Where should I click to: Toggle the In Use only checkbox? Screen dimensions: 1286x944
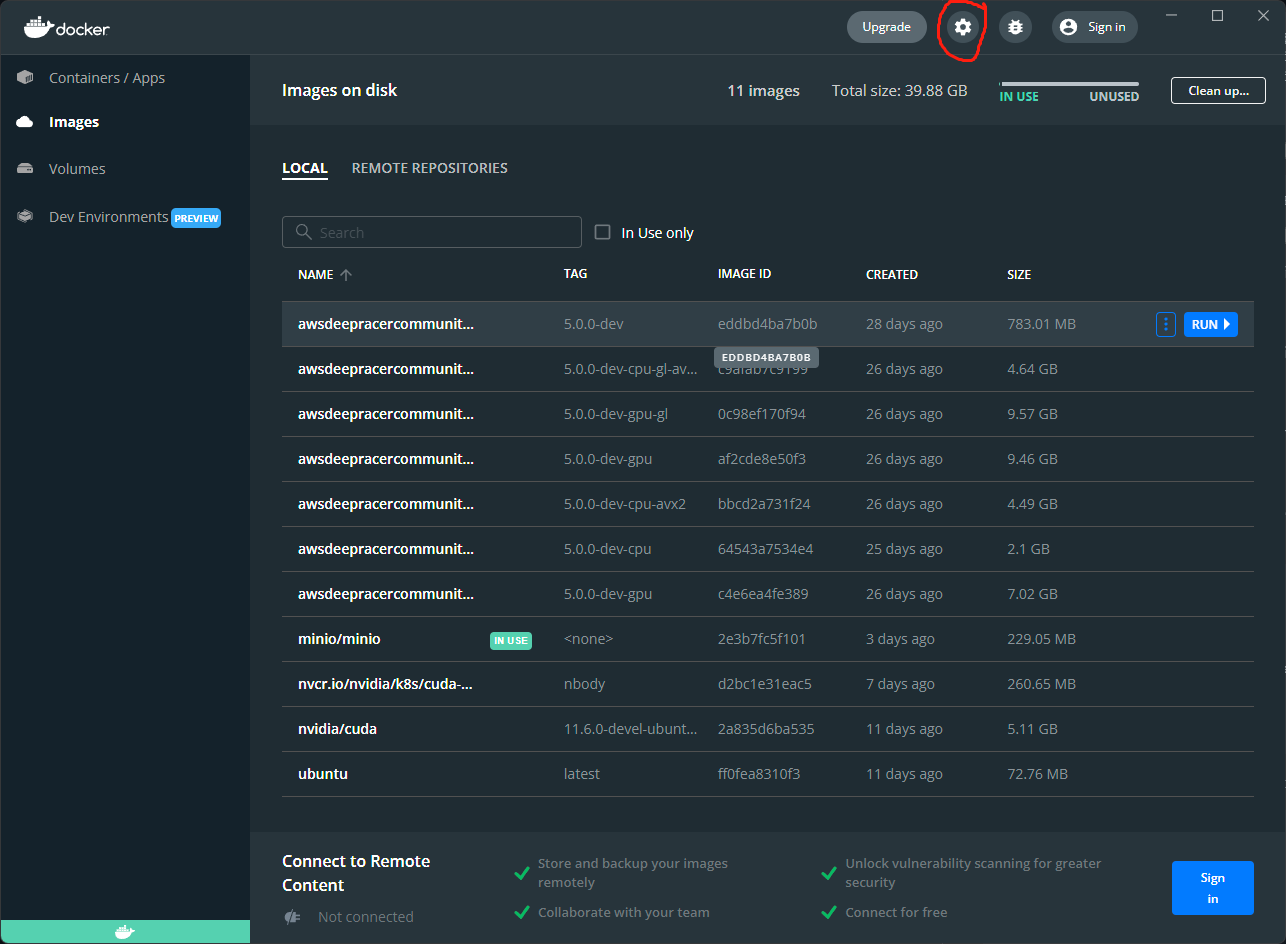pyautogui.click(x=602, y=232)
